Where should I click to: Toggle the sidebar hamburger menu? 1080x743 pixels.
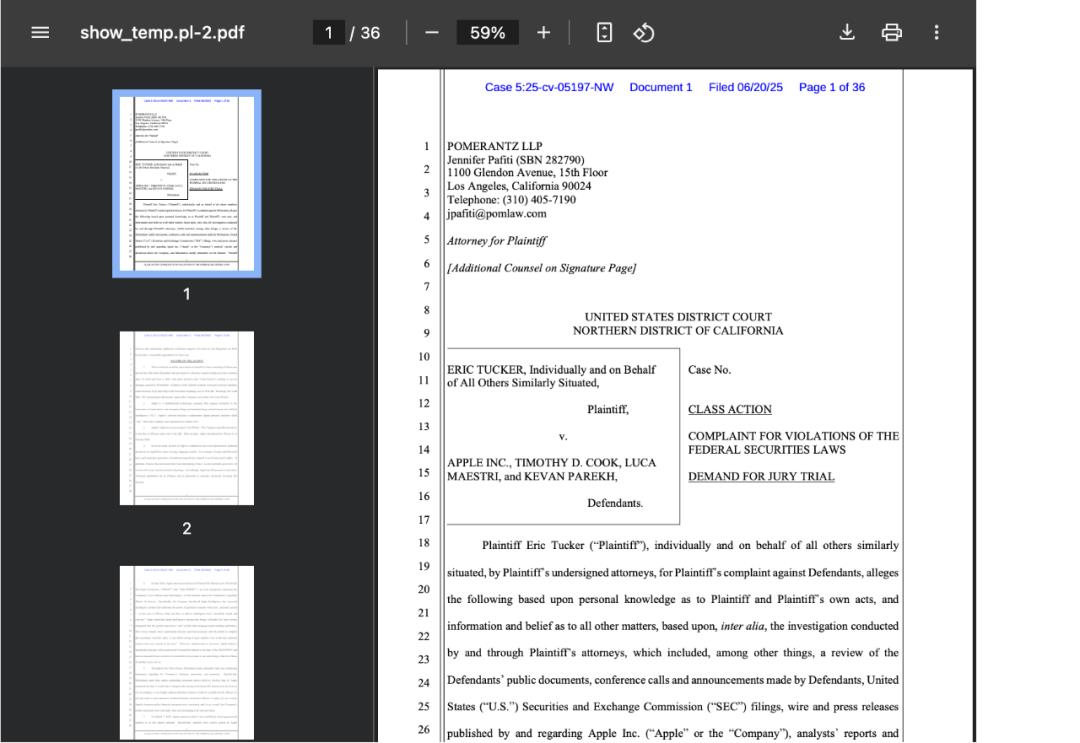click(x=40, y=32)
